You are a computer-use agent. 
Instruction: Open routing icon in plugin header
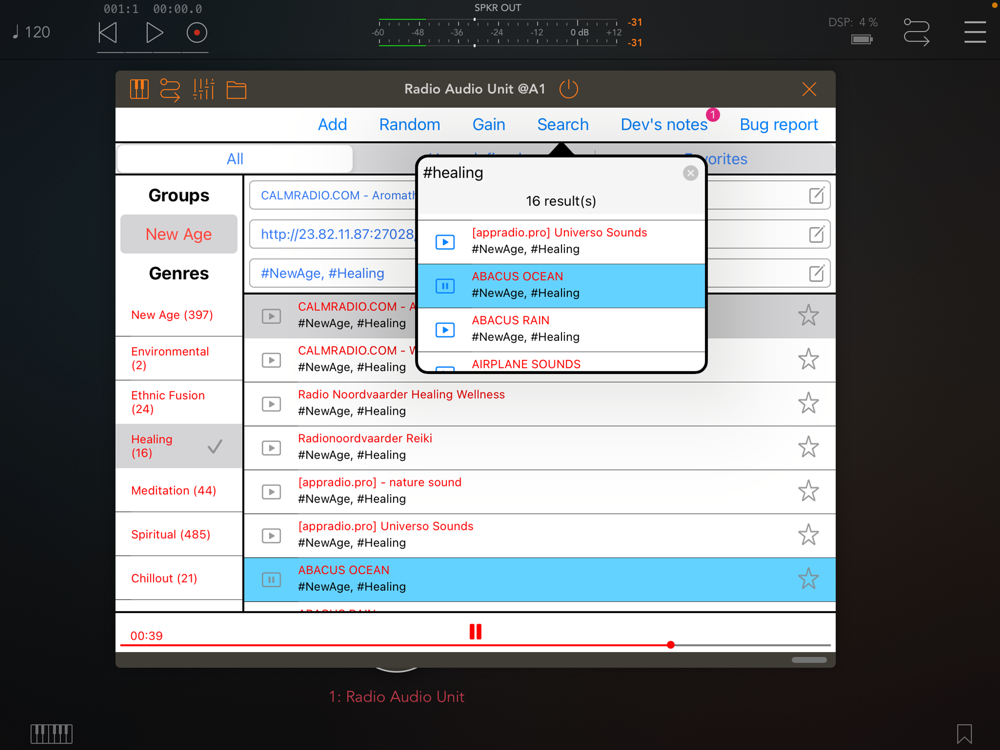[x=170, y=89]
